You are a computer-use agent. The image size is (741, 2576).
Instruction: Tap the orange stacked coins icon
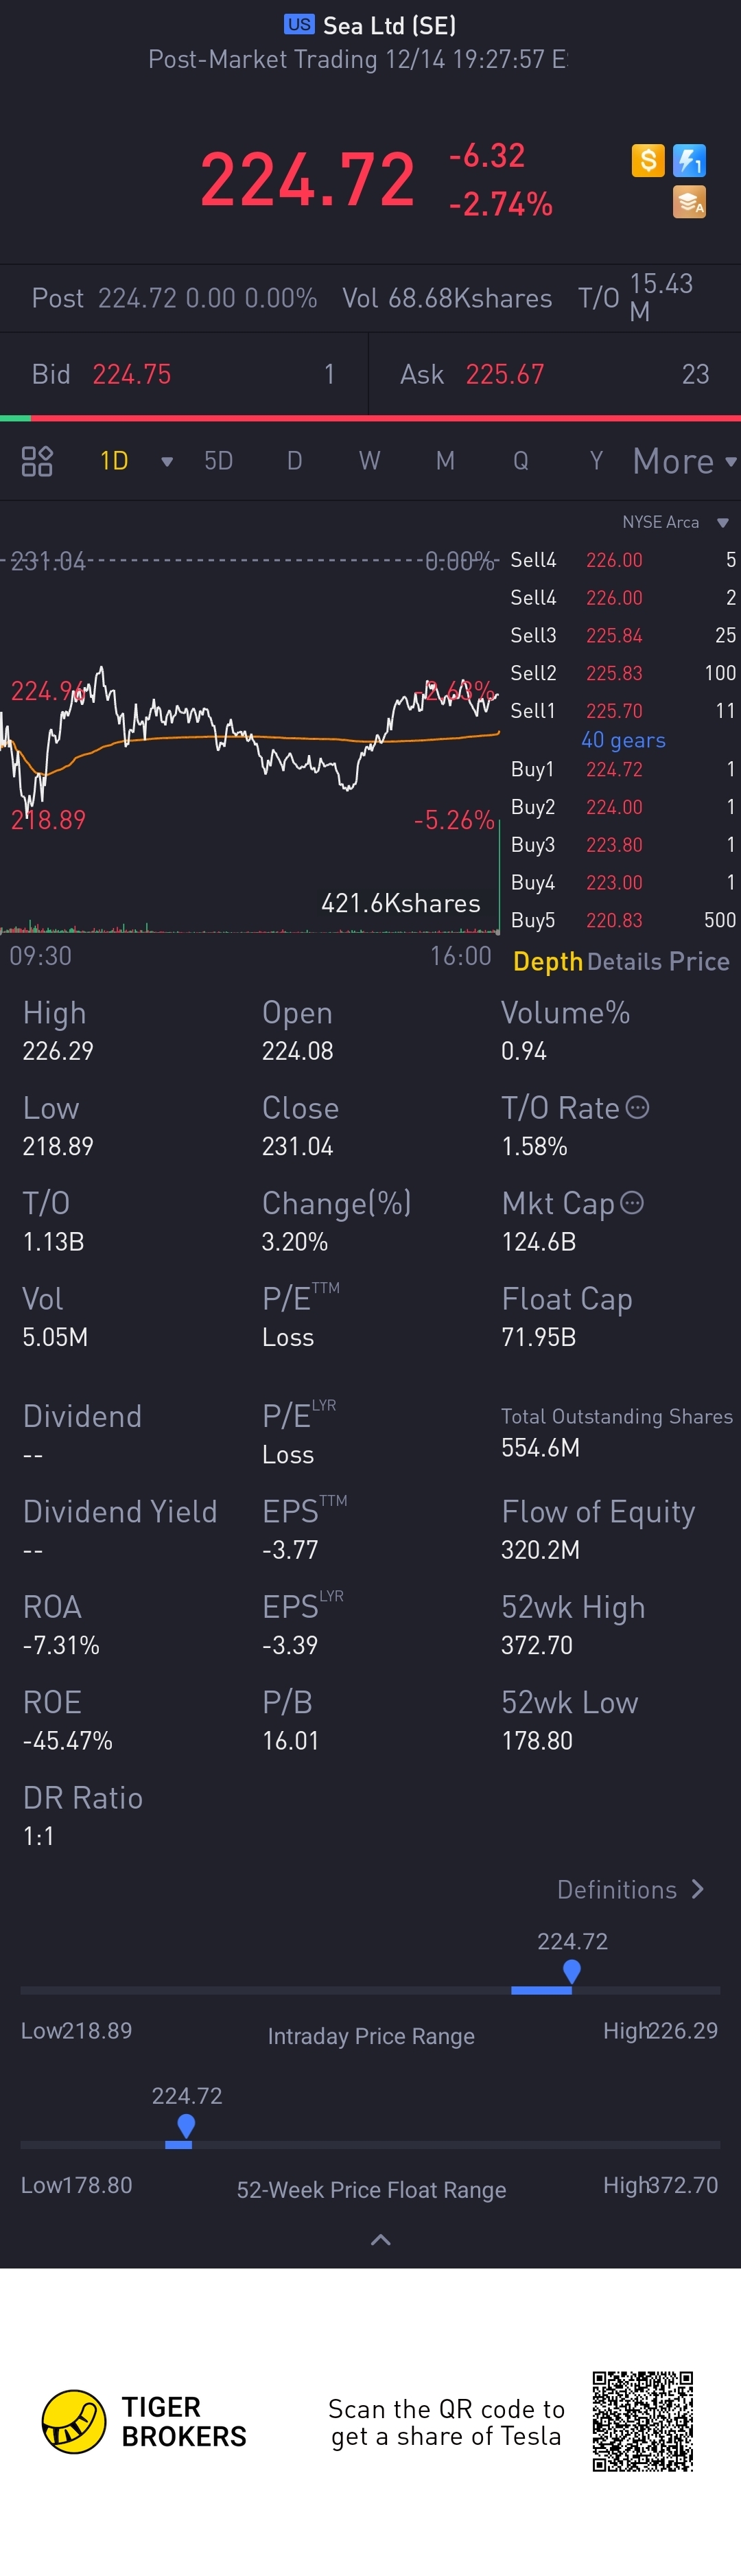[x=689, y=202]
